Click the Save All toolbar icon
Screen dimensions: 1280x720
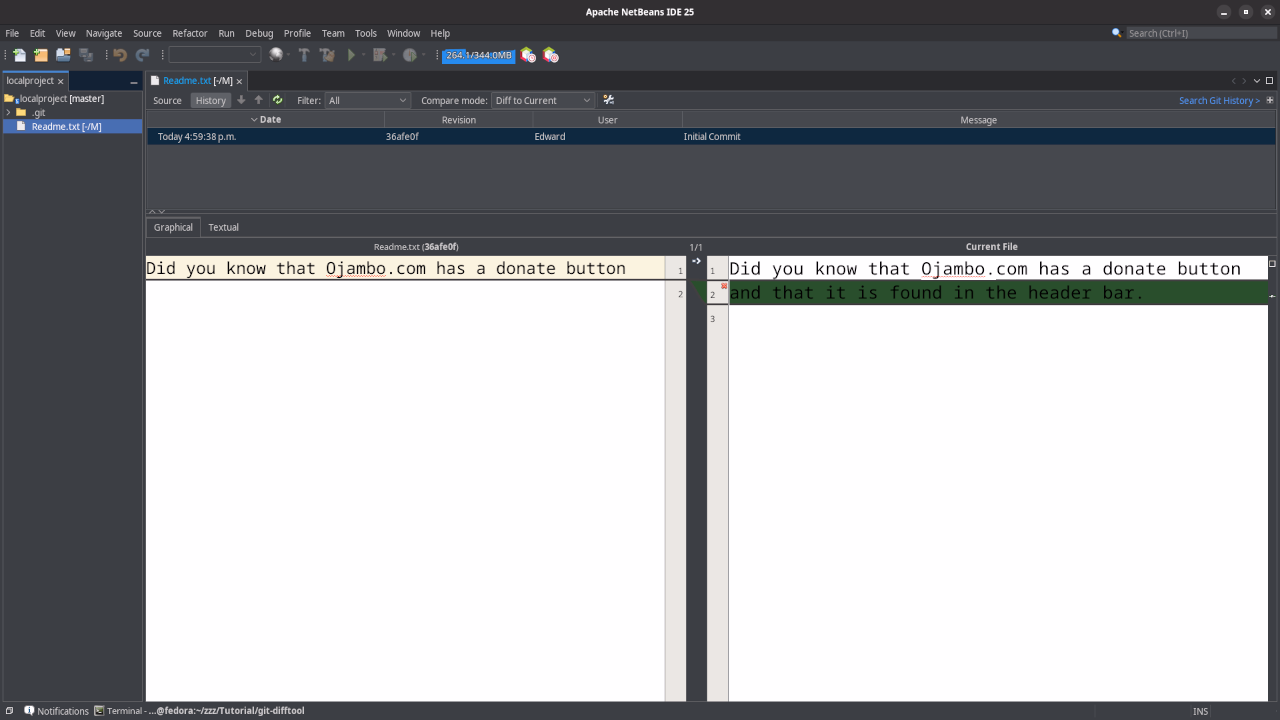point(86,55)
